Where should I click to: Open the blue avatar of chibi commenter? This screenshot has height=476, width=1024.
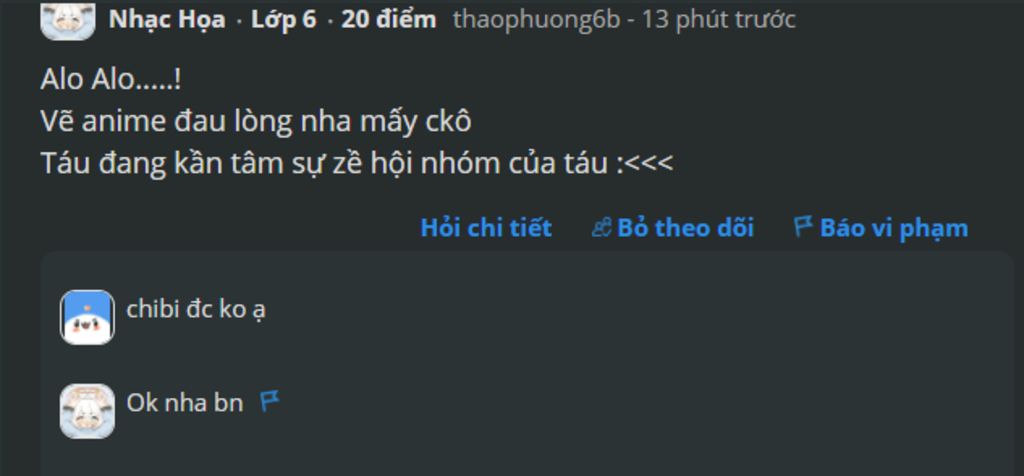88,317
